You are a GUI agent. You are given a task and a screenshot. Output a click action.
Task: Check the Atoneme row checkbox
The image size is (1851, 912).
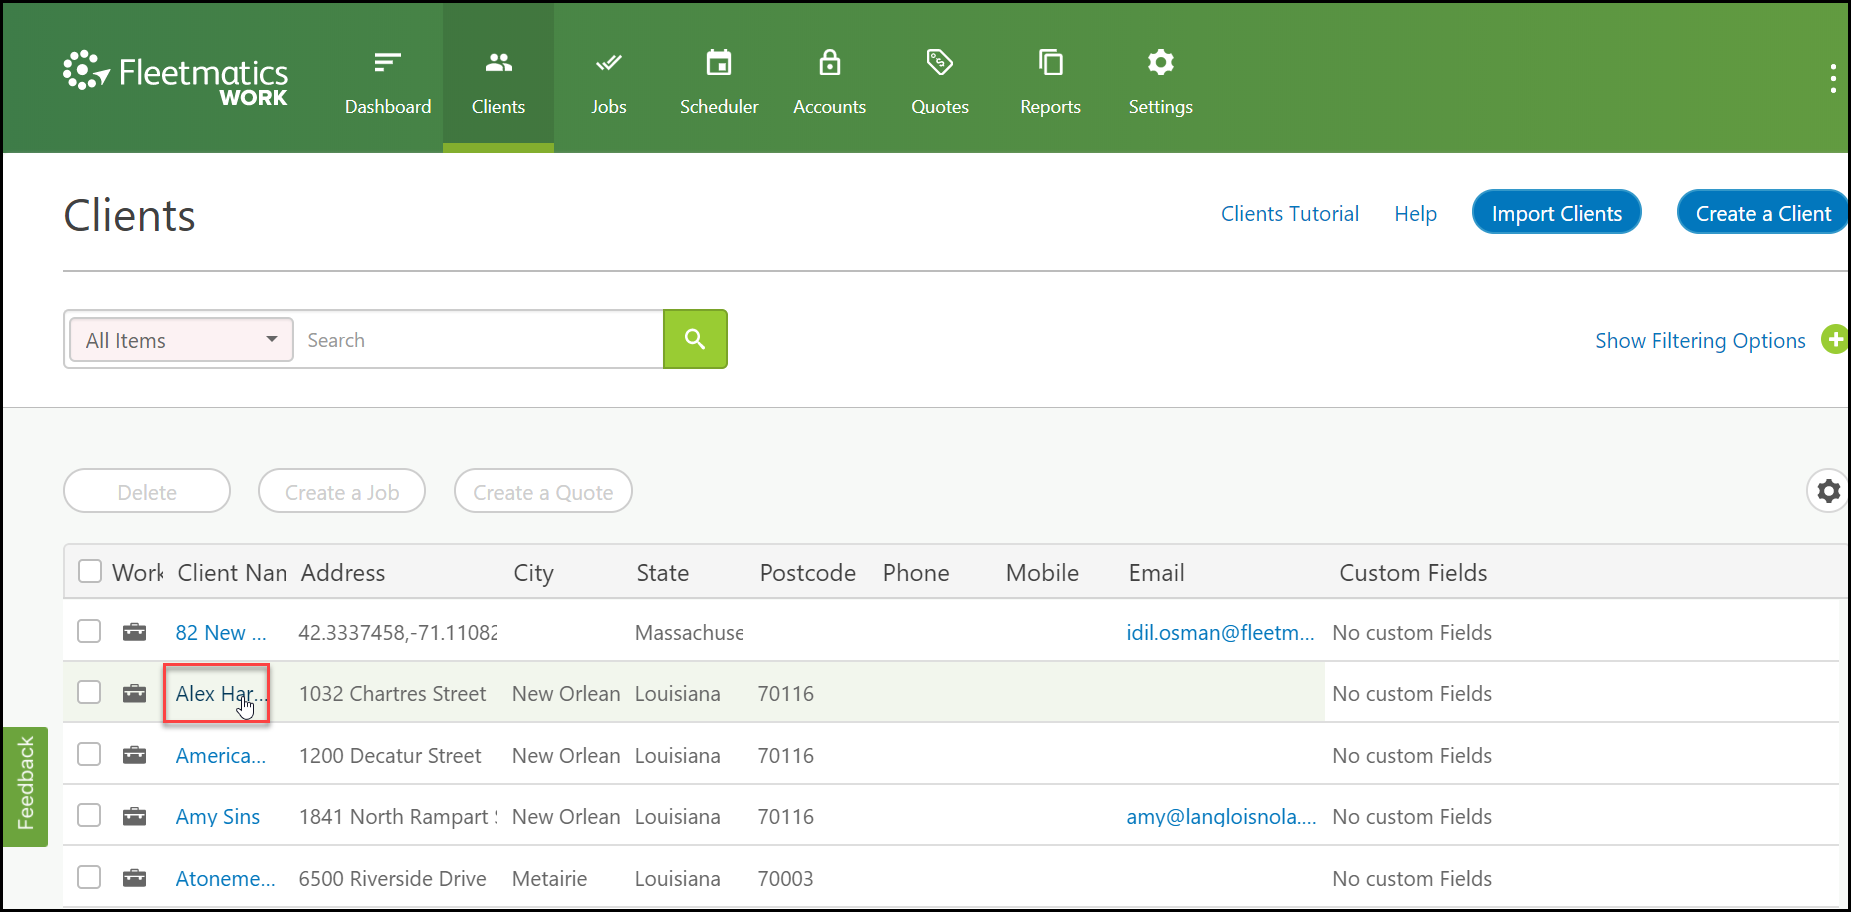point(90,877)
